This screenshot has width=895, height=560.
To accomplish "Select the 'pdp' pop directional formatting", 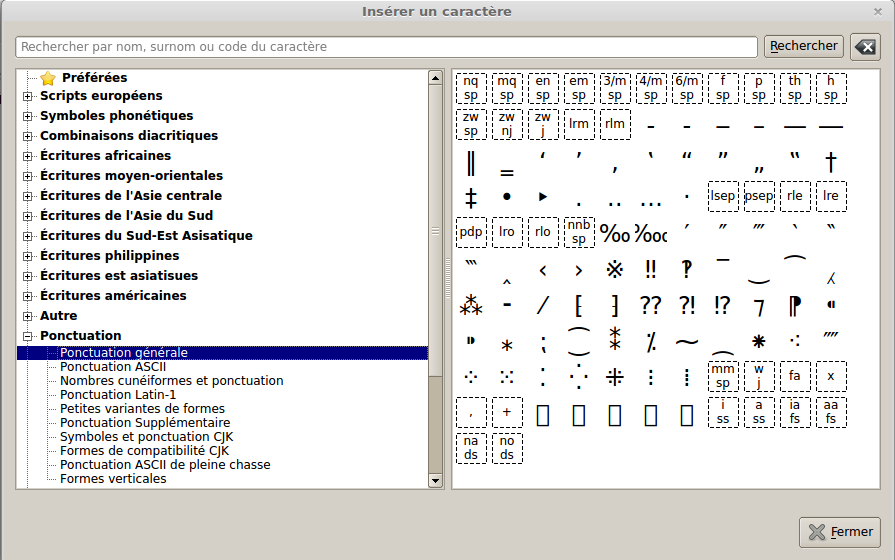I will (471, 232).
